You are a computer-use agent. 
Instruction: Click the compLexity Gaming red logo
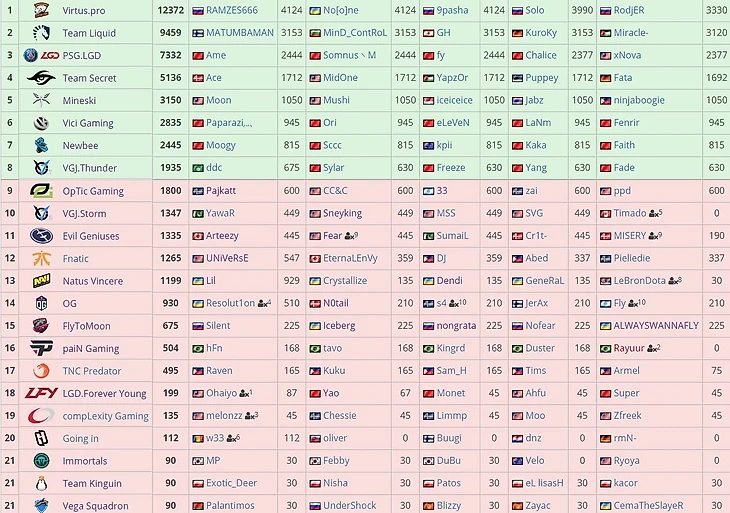click(x=41, y=416)
